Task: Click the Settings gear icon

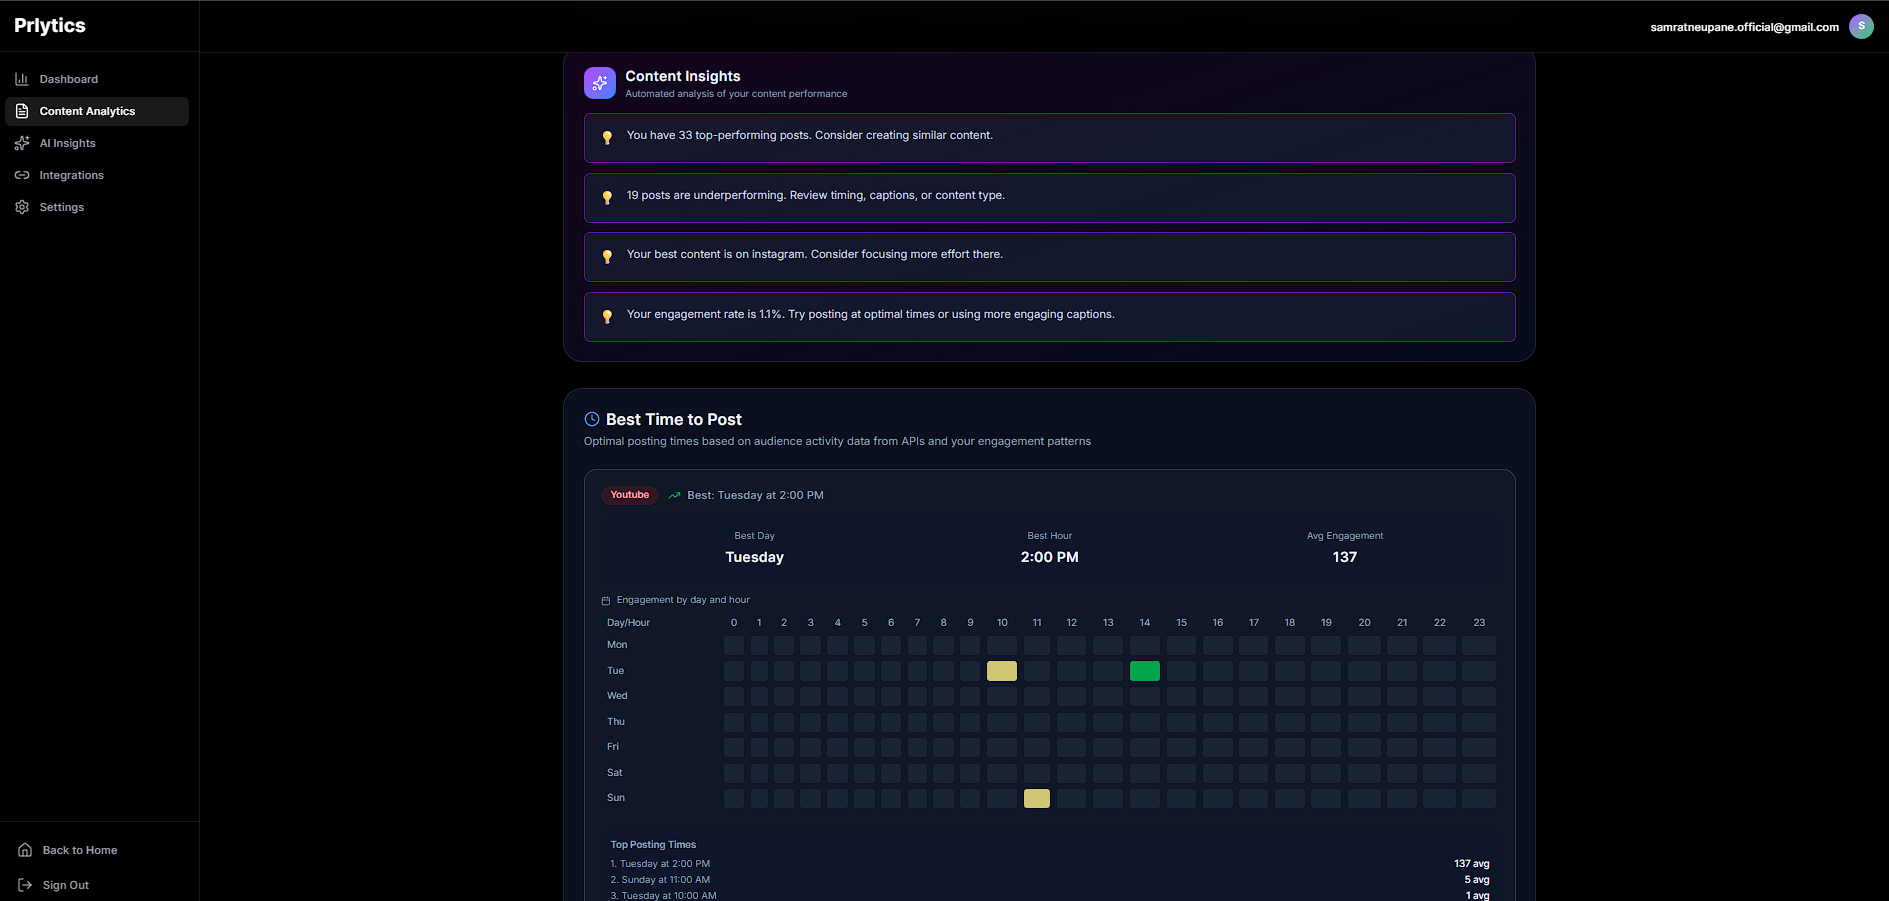Action: 22,207
